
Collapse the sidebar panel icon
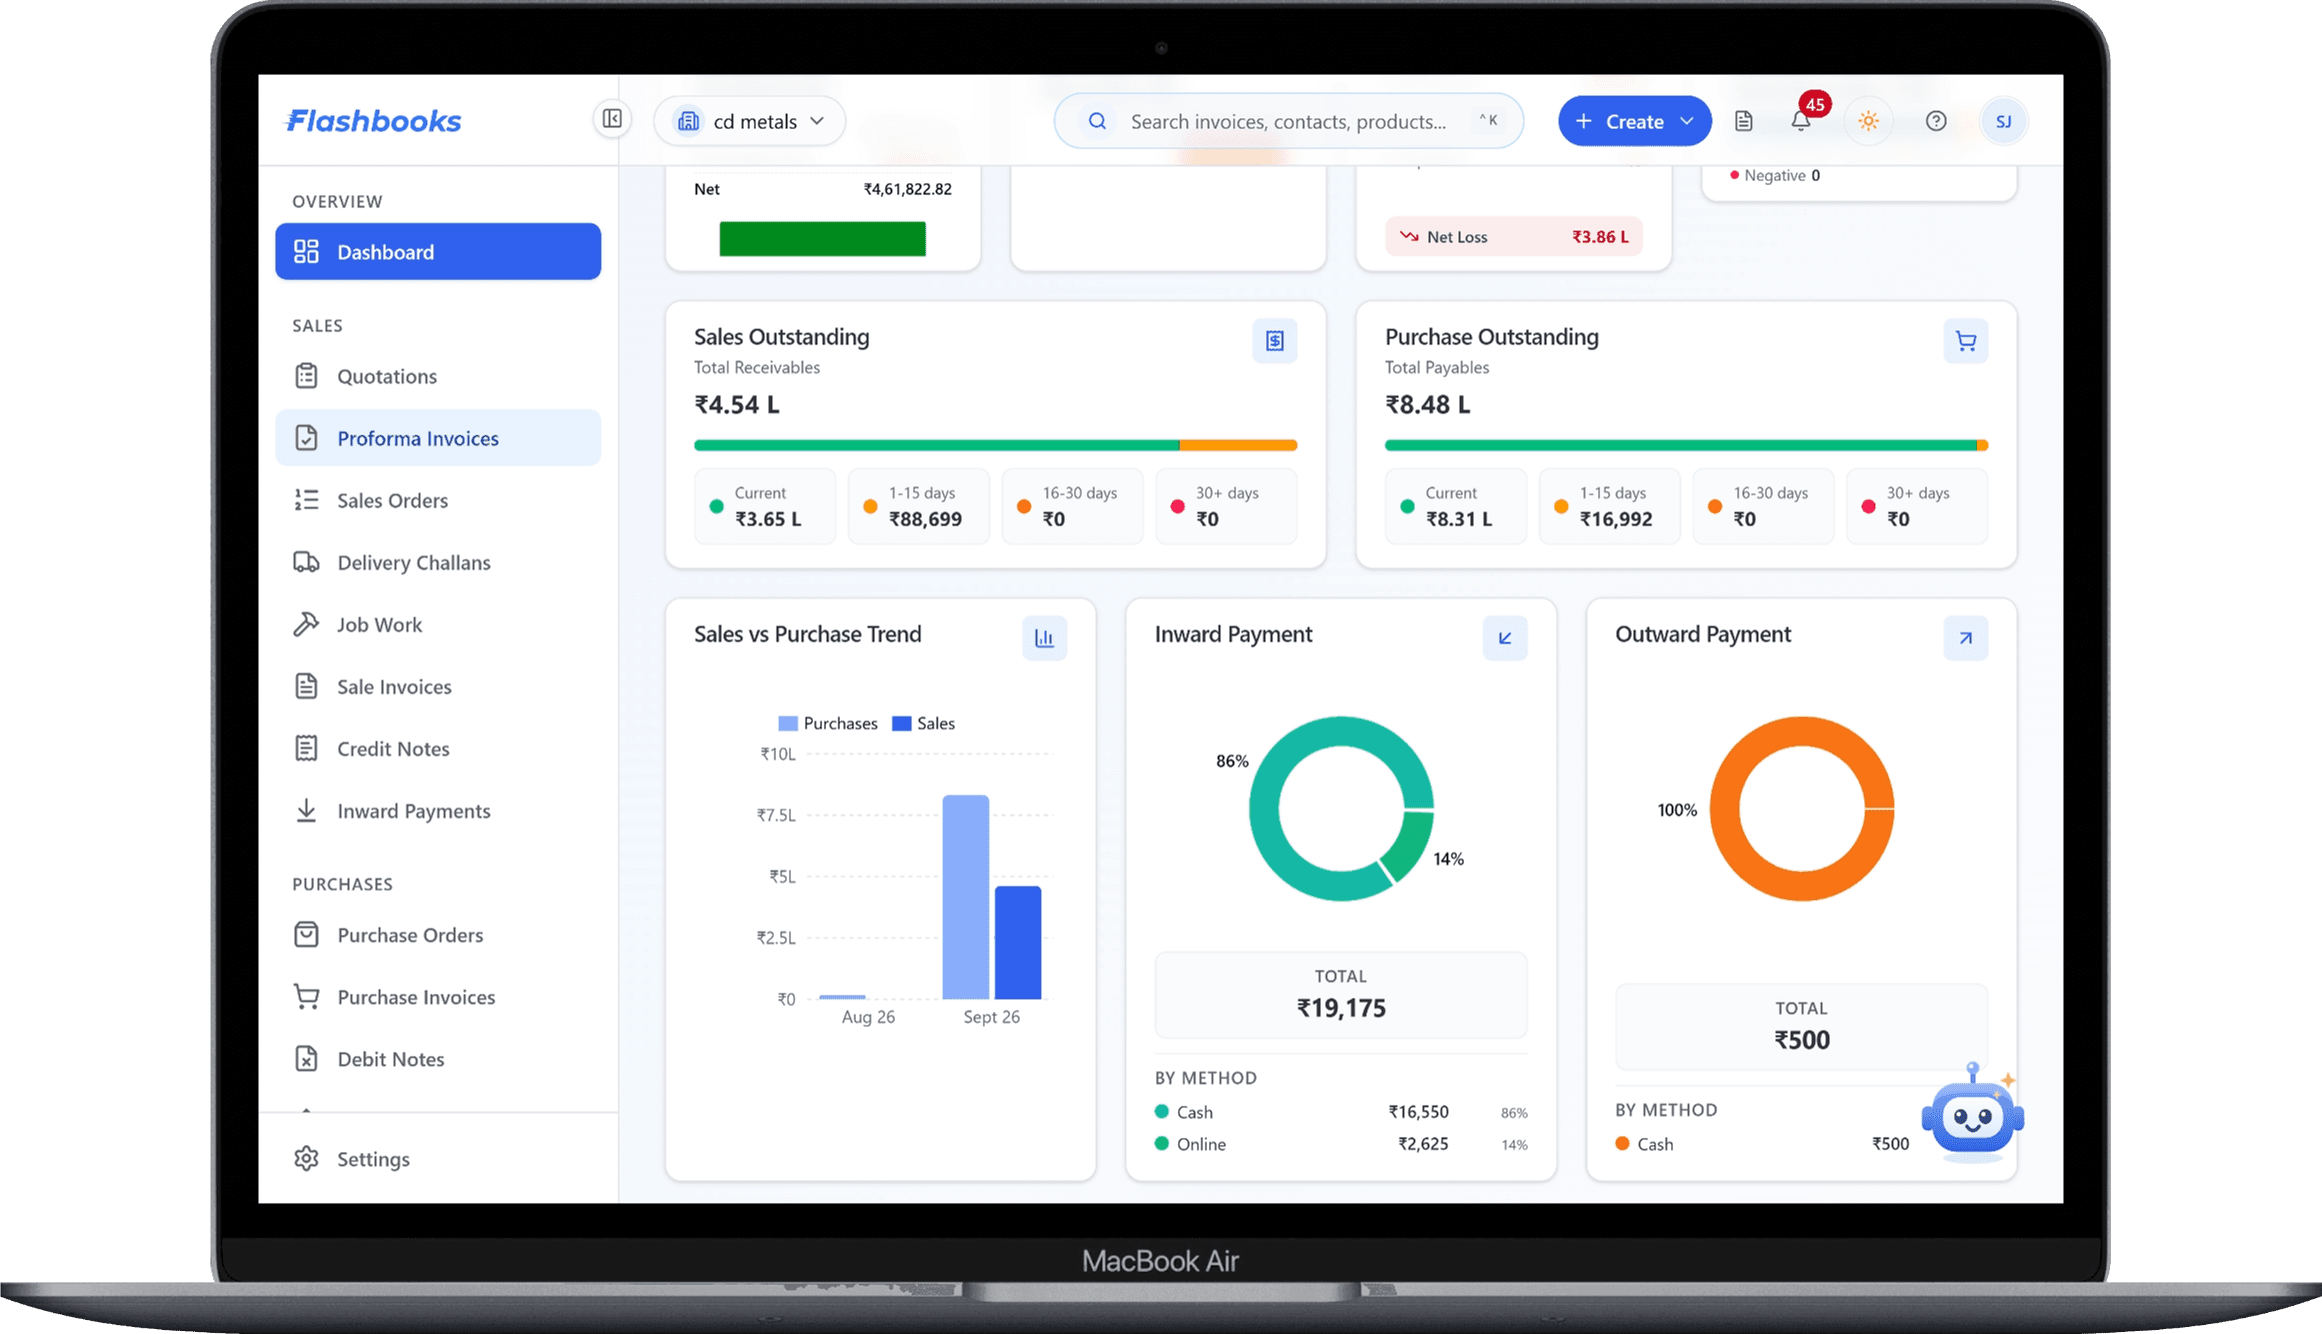[x=612, y=120]
